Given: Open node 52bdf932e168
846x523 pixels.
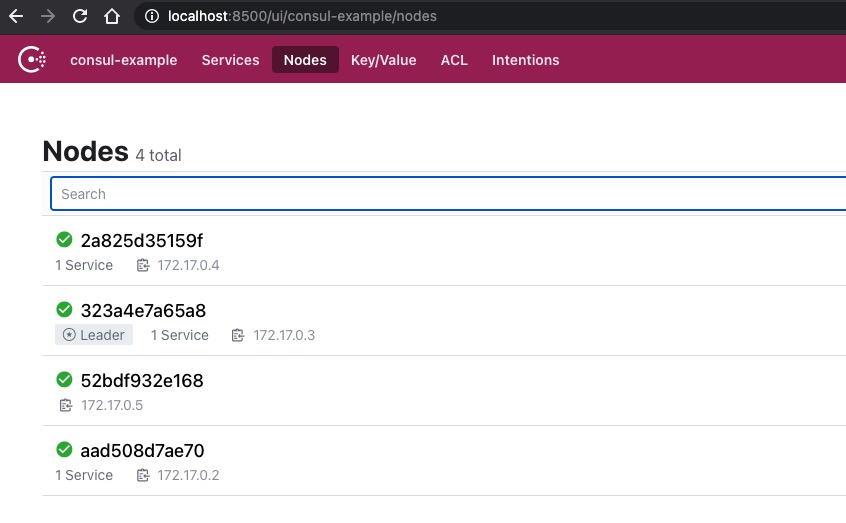Looking at the screenshot, I should pyautogui.click(x=142, y=381).
